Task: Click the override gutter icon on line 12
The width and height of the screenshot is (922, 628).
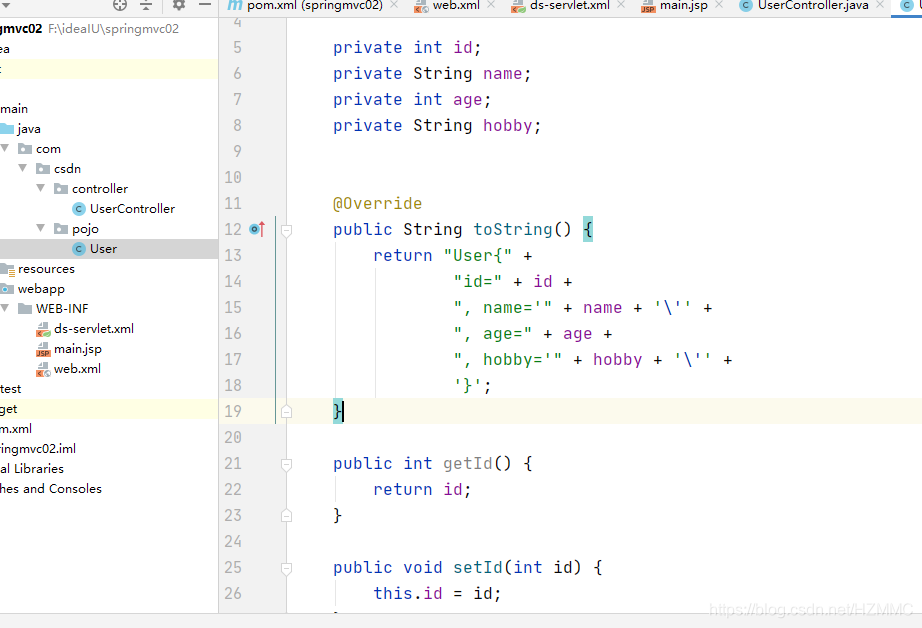Action: pos(257,229)
